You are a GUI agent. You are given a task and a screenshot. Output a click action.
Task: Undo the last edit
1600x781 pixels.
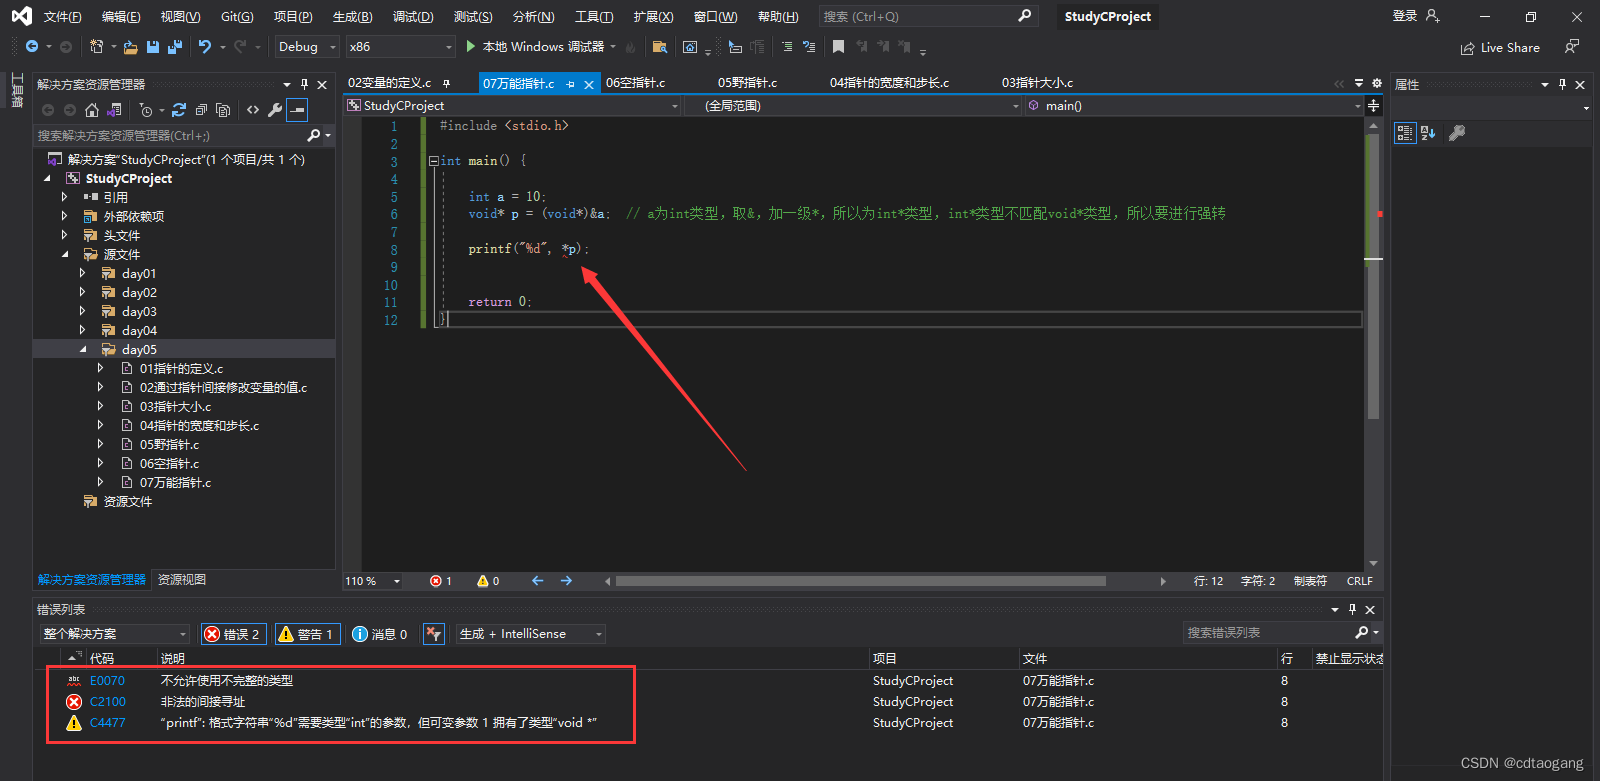click(205, 47)
